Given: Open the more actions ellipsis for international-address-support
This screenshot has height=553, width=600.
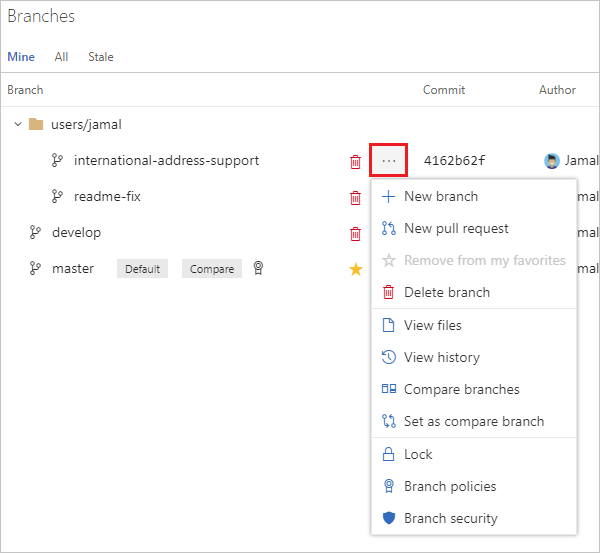Looking at the screenshot, I should point(388,160).
